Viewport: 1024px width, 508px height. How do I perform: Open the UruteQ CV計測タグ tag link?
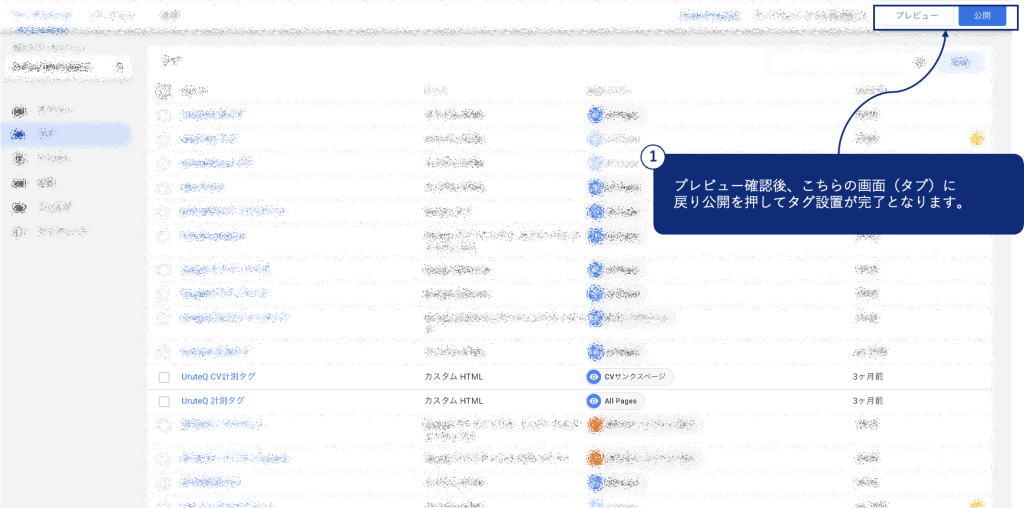click(219, 377)
